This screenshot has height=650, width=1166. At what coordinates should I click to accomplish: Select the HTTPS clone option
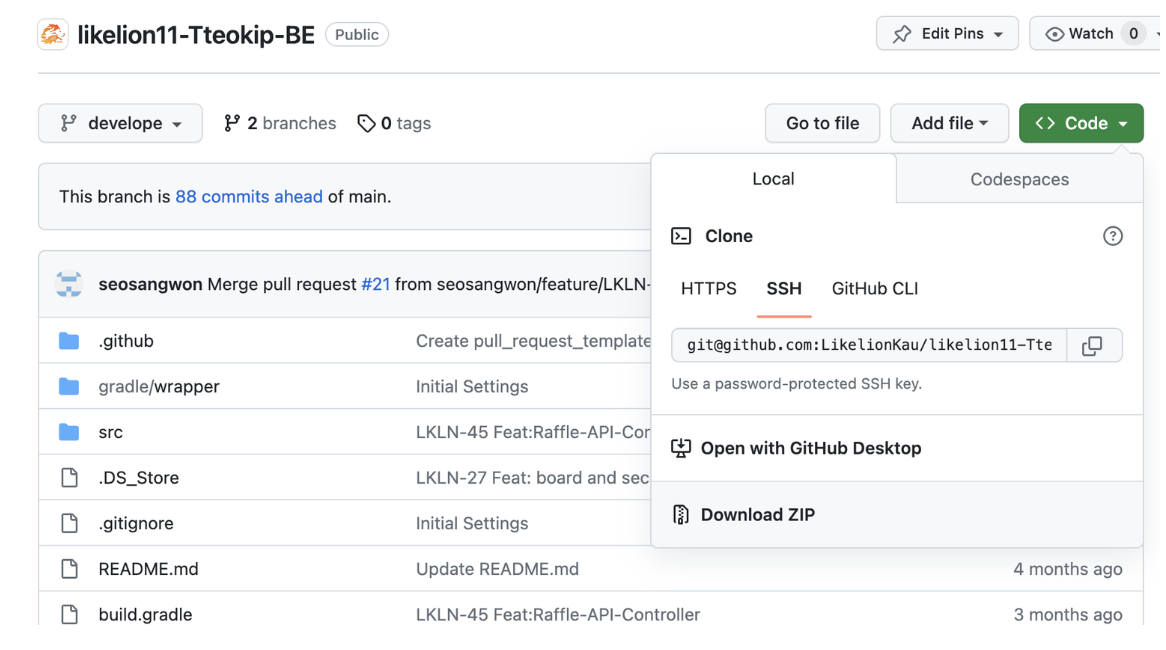pos(709,289)
